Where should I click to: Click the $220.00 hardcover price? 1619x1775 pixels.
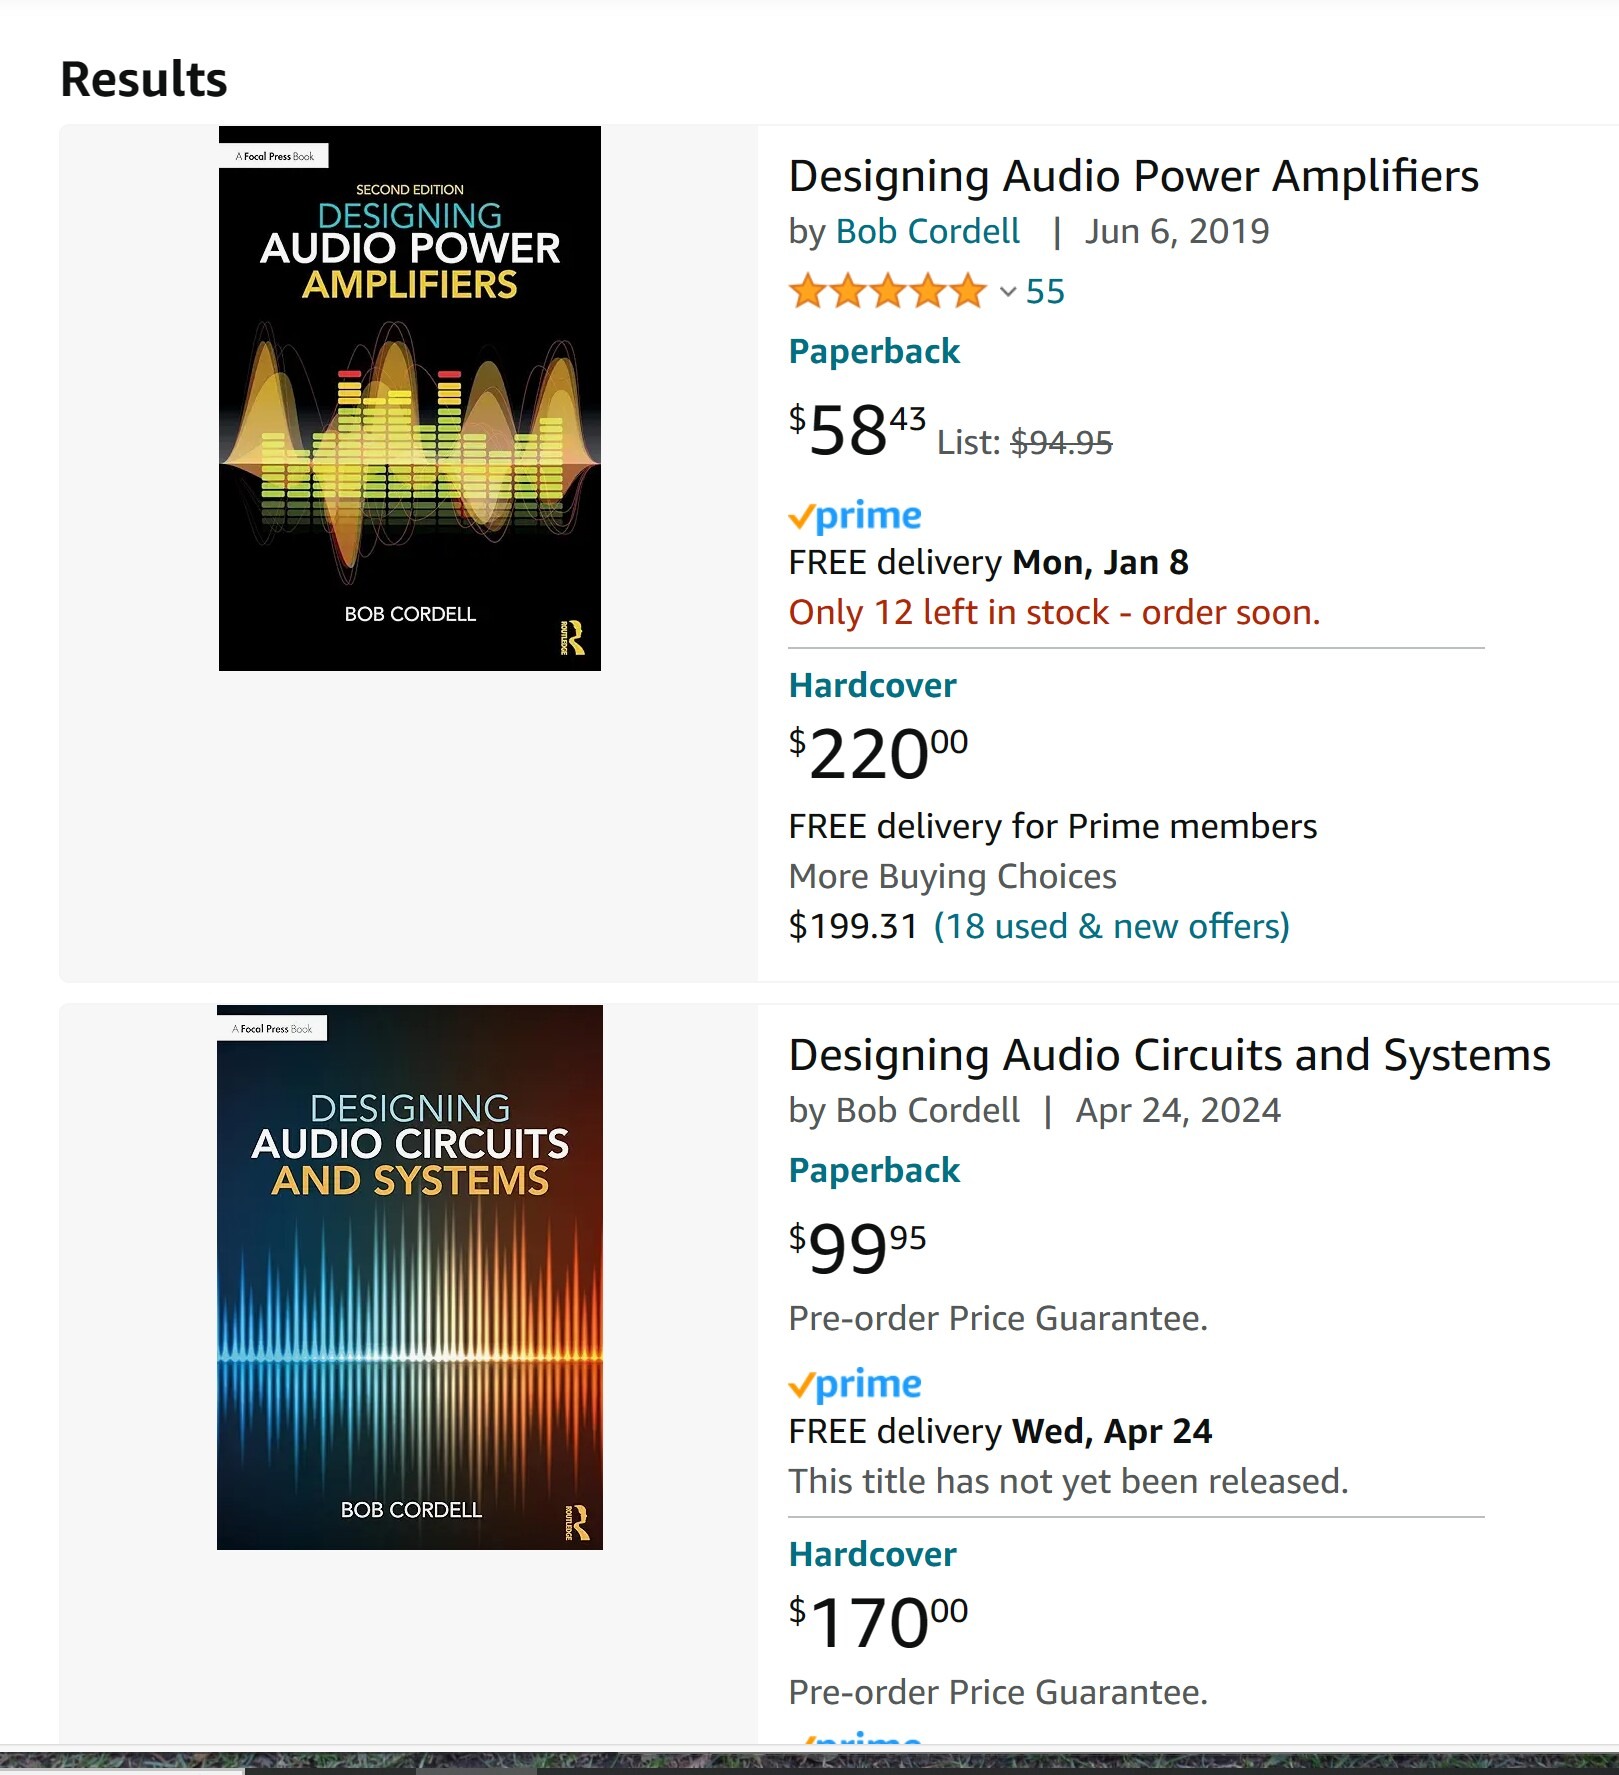878,753
